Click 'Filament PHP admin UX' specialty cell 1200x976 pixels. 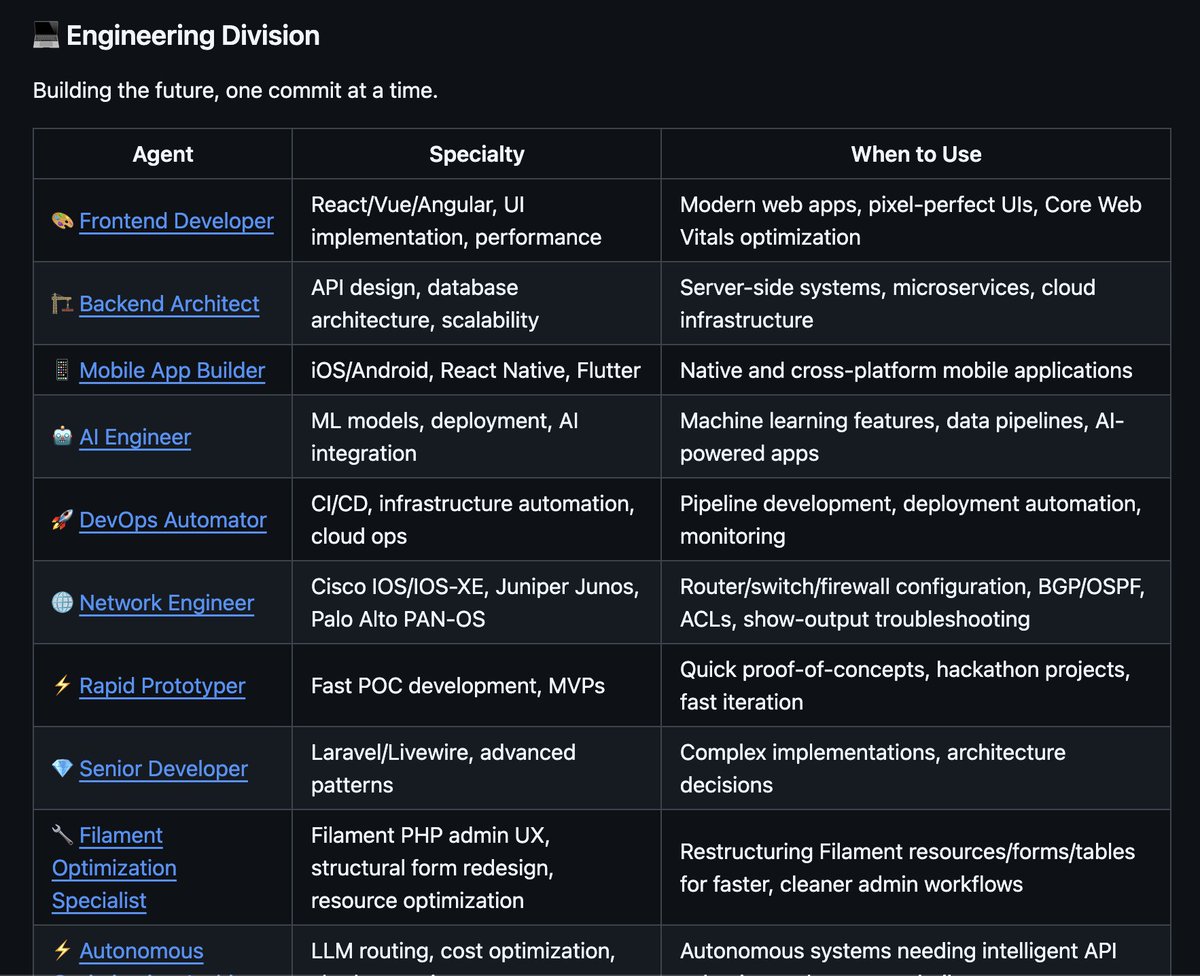click(477, 868)
